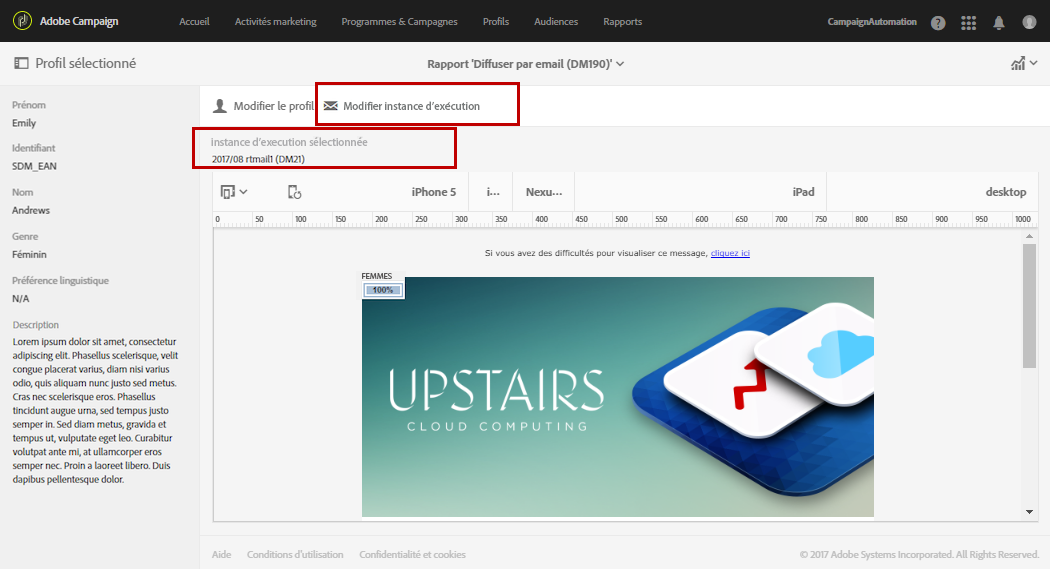
Task: Toggle the Profil sélectionné side panel icon
Action: point(21,63)
